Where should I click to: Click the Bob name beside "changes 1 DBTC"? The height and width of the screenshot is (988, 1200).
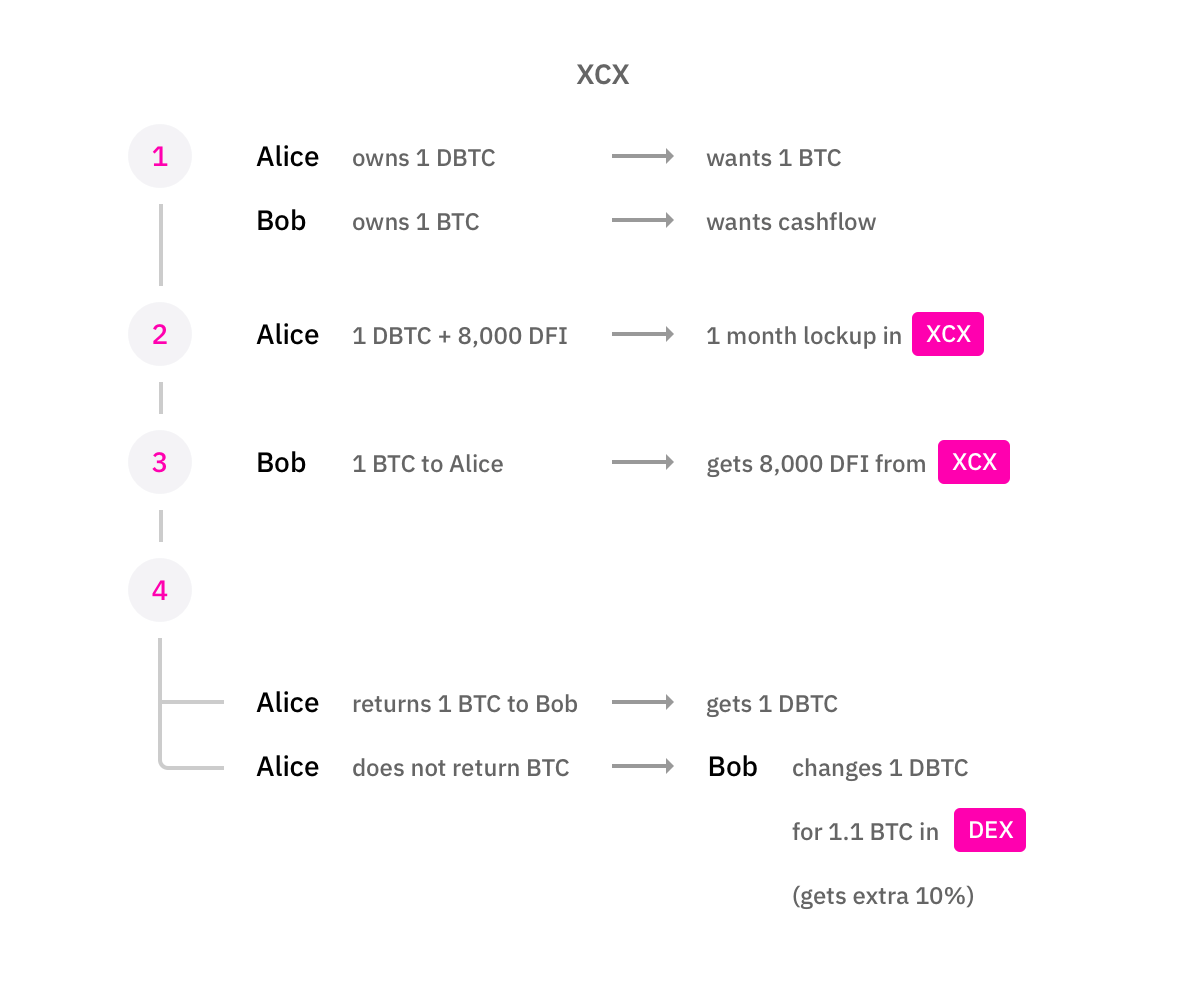tap(733, 767)
